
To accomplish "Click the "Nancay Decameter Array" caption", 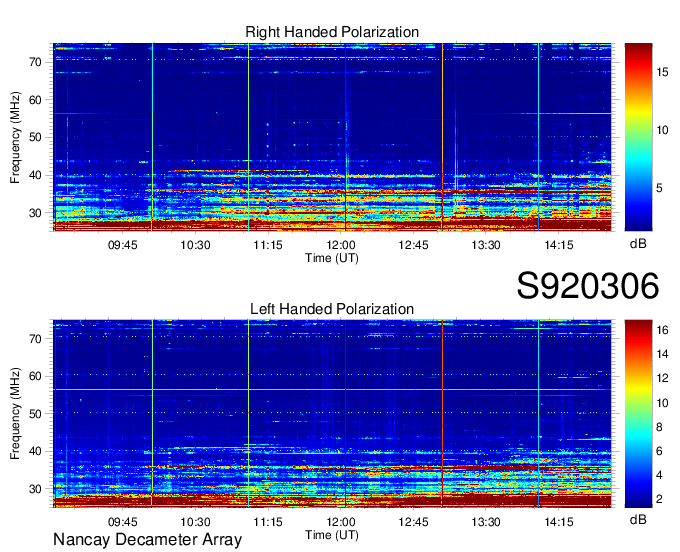I will 147,540.
